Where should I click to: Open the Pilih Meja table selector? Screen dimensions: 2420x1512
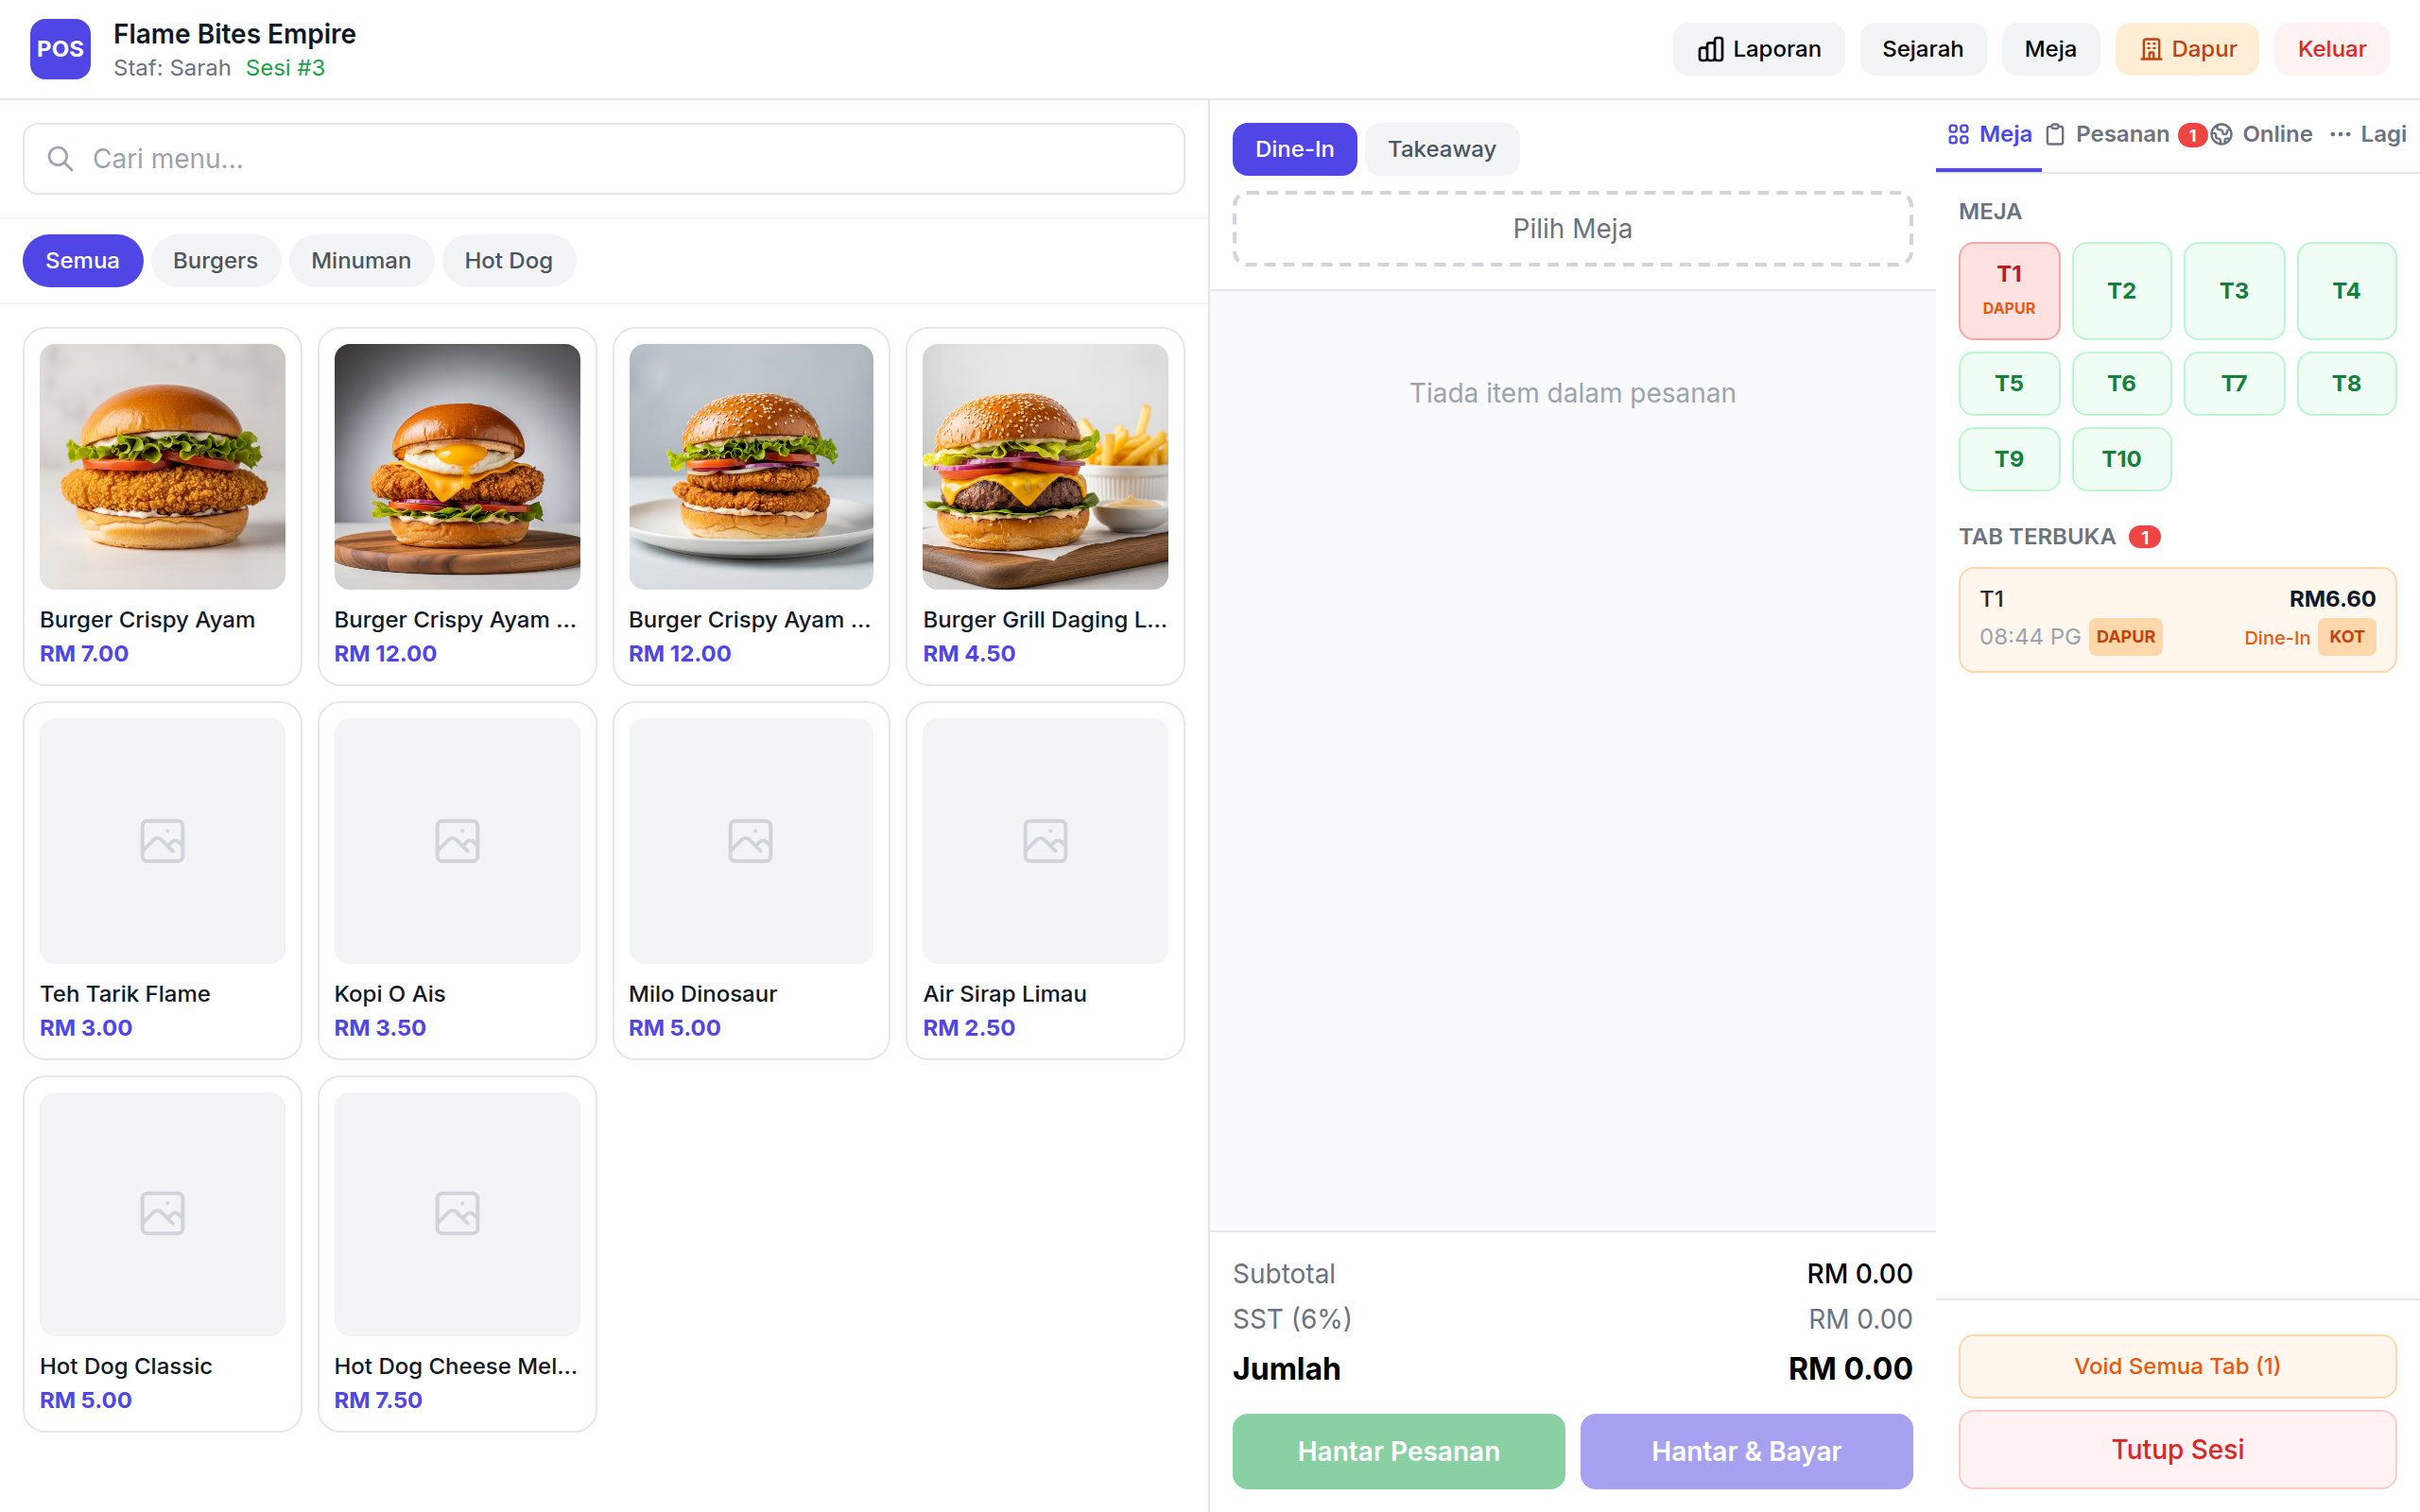point(1572,229)
